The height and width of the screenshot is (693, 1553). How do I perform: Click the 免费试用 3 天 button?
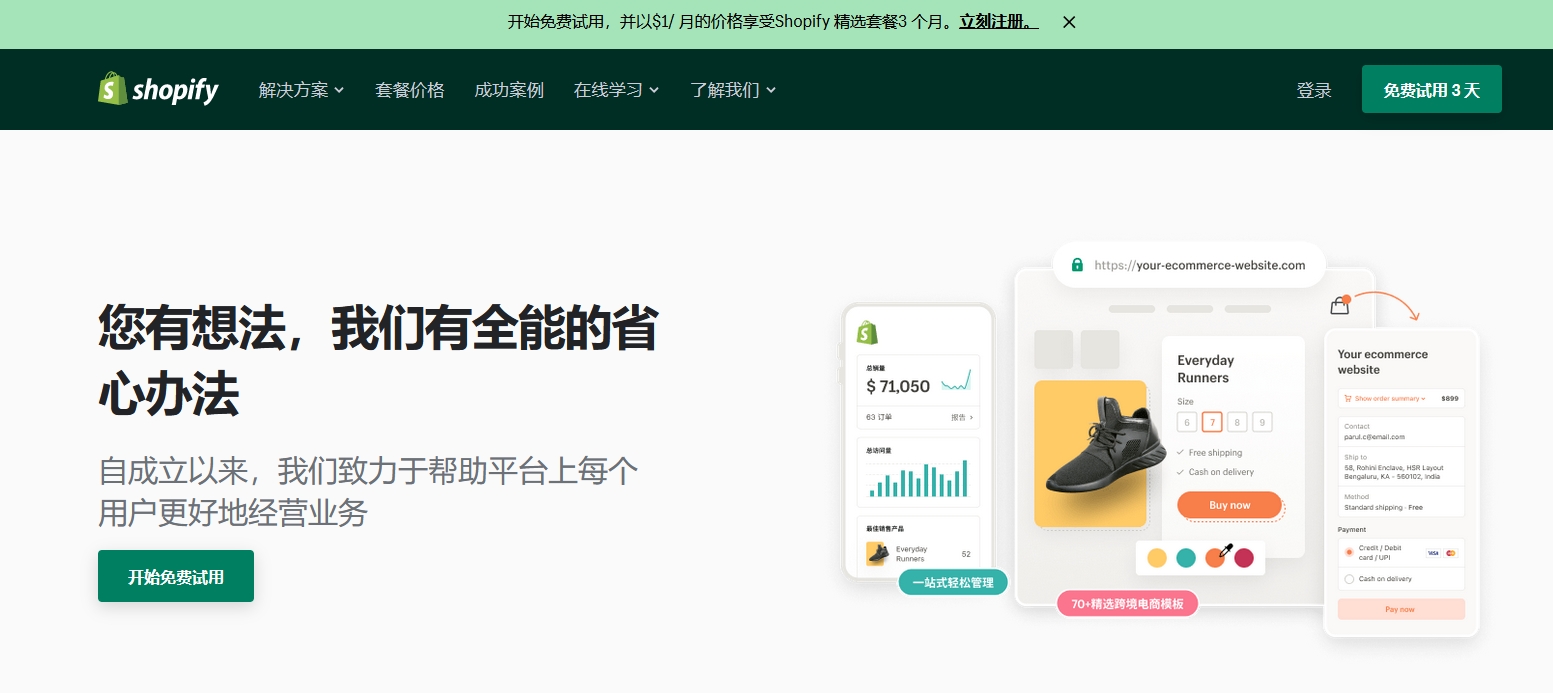[1432, 89]
